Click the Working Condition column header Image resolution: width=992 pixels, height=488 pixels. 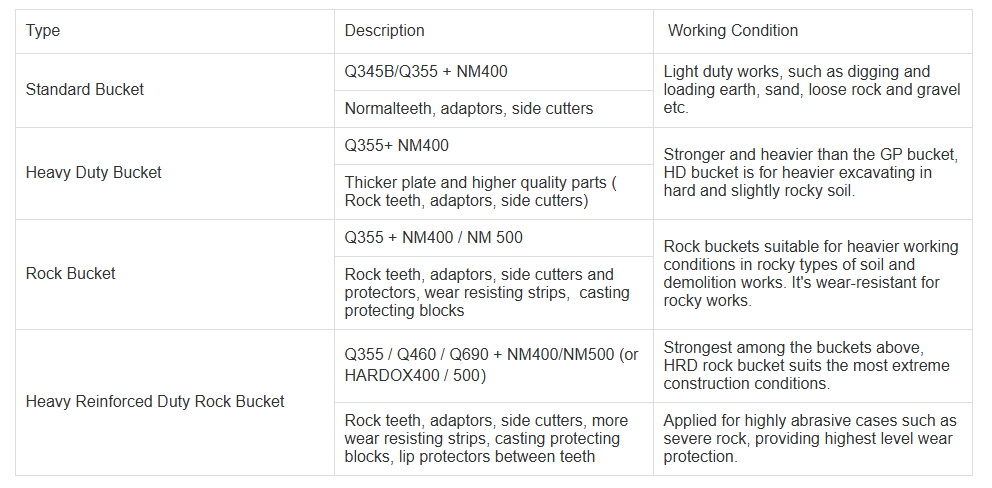tap(732, 31)
